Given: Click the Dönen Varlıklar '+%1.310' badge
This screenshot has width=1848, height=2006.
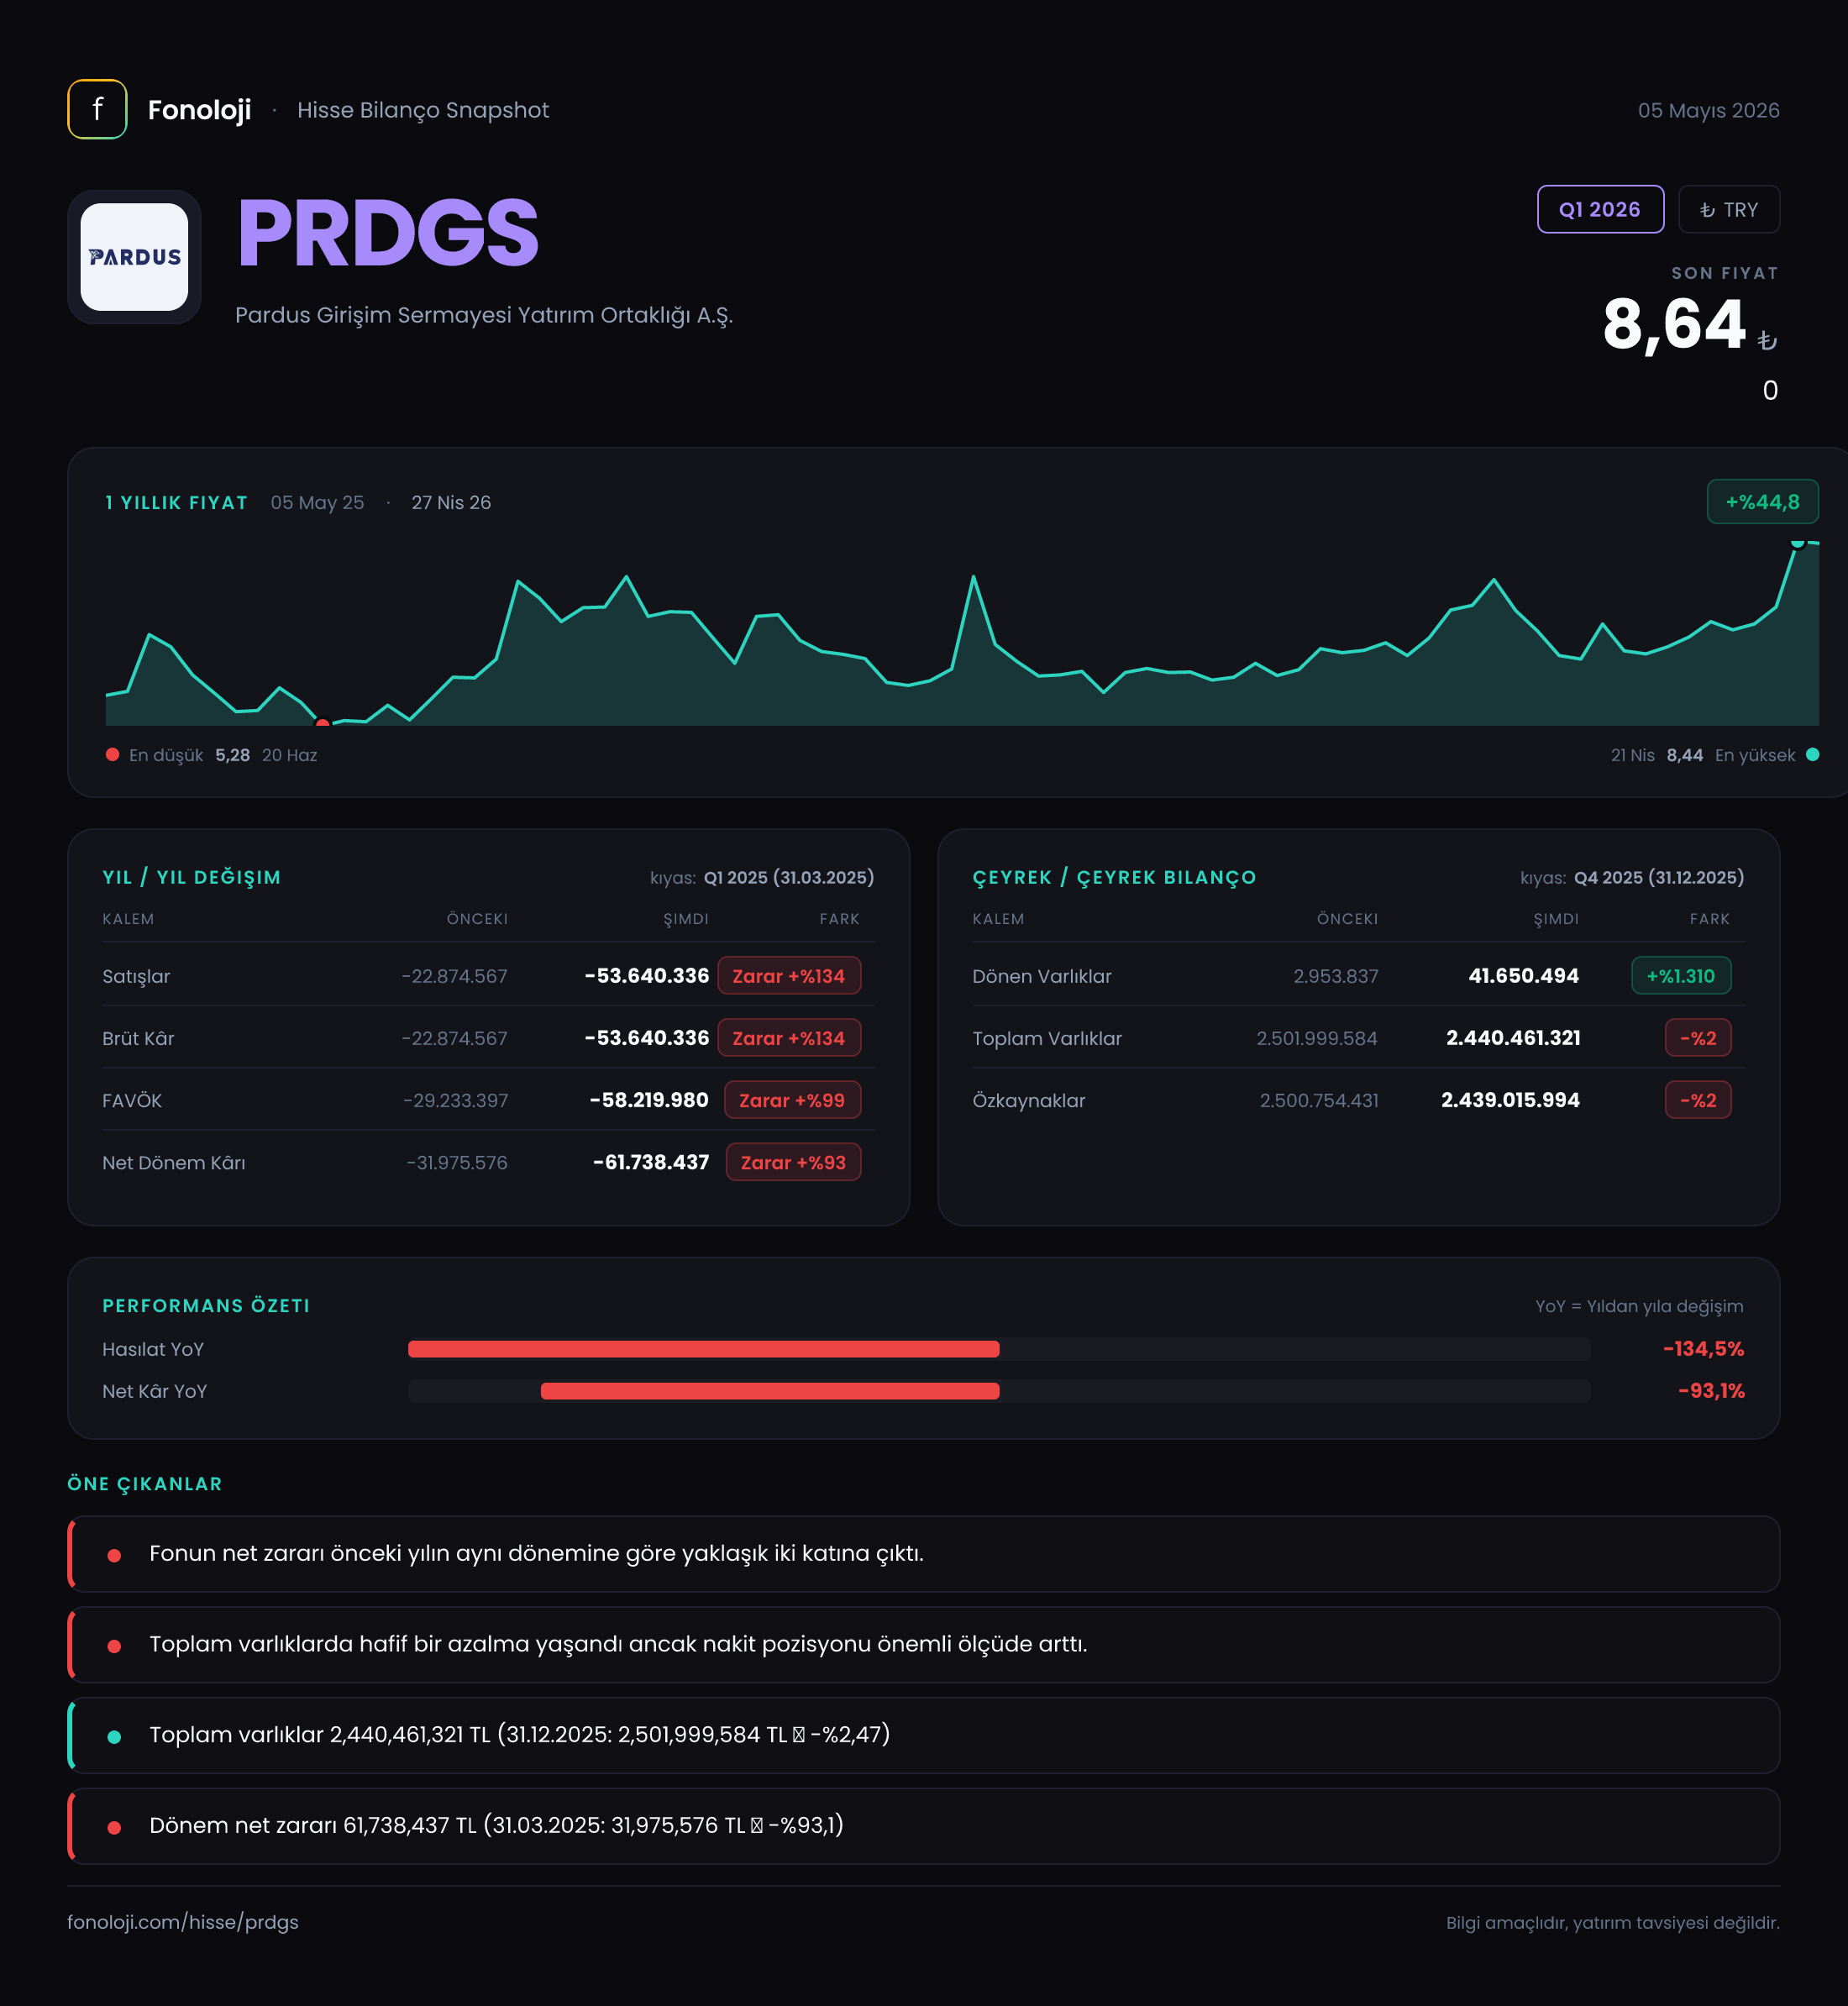Looking at the screenshot, I should (1681, 976).
